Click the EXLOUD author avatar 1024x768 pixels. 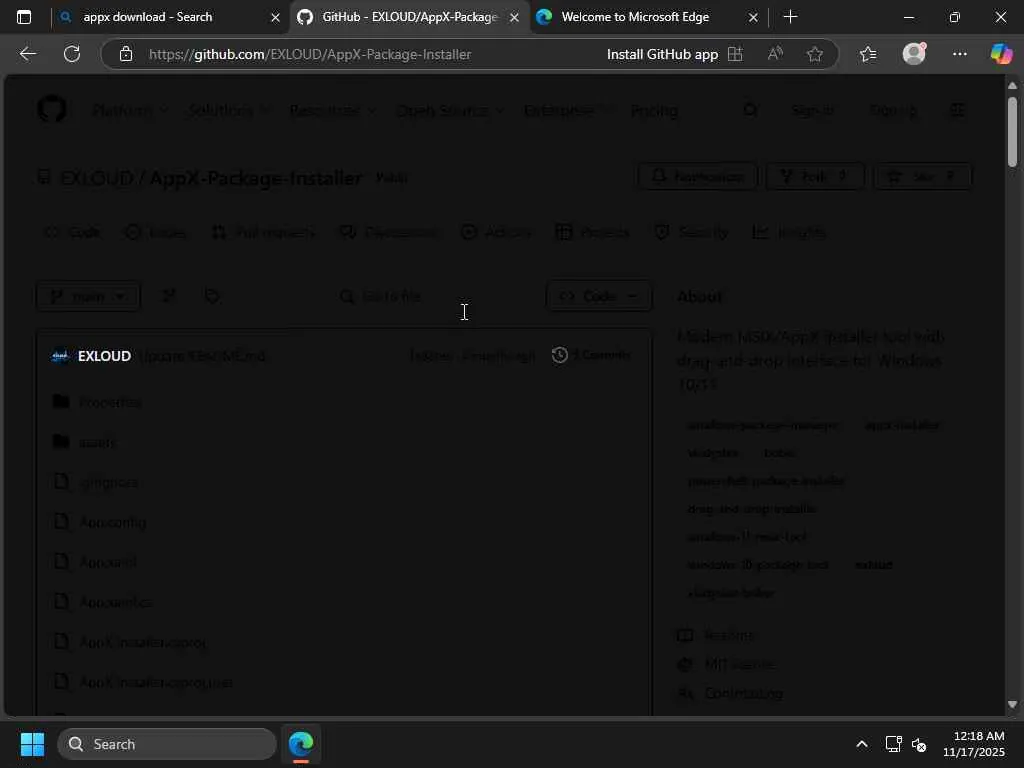pos(59,356)
